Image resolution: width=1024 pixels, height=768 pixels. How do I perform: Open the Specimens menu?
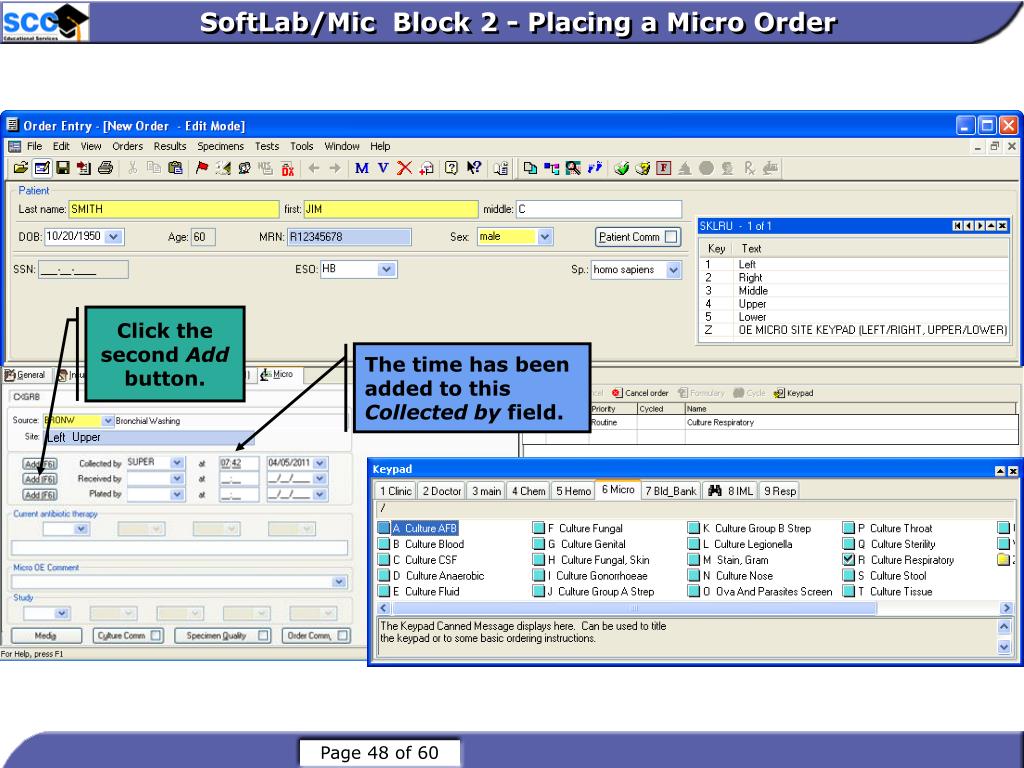pos(220,146)
